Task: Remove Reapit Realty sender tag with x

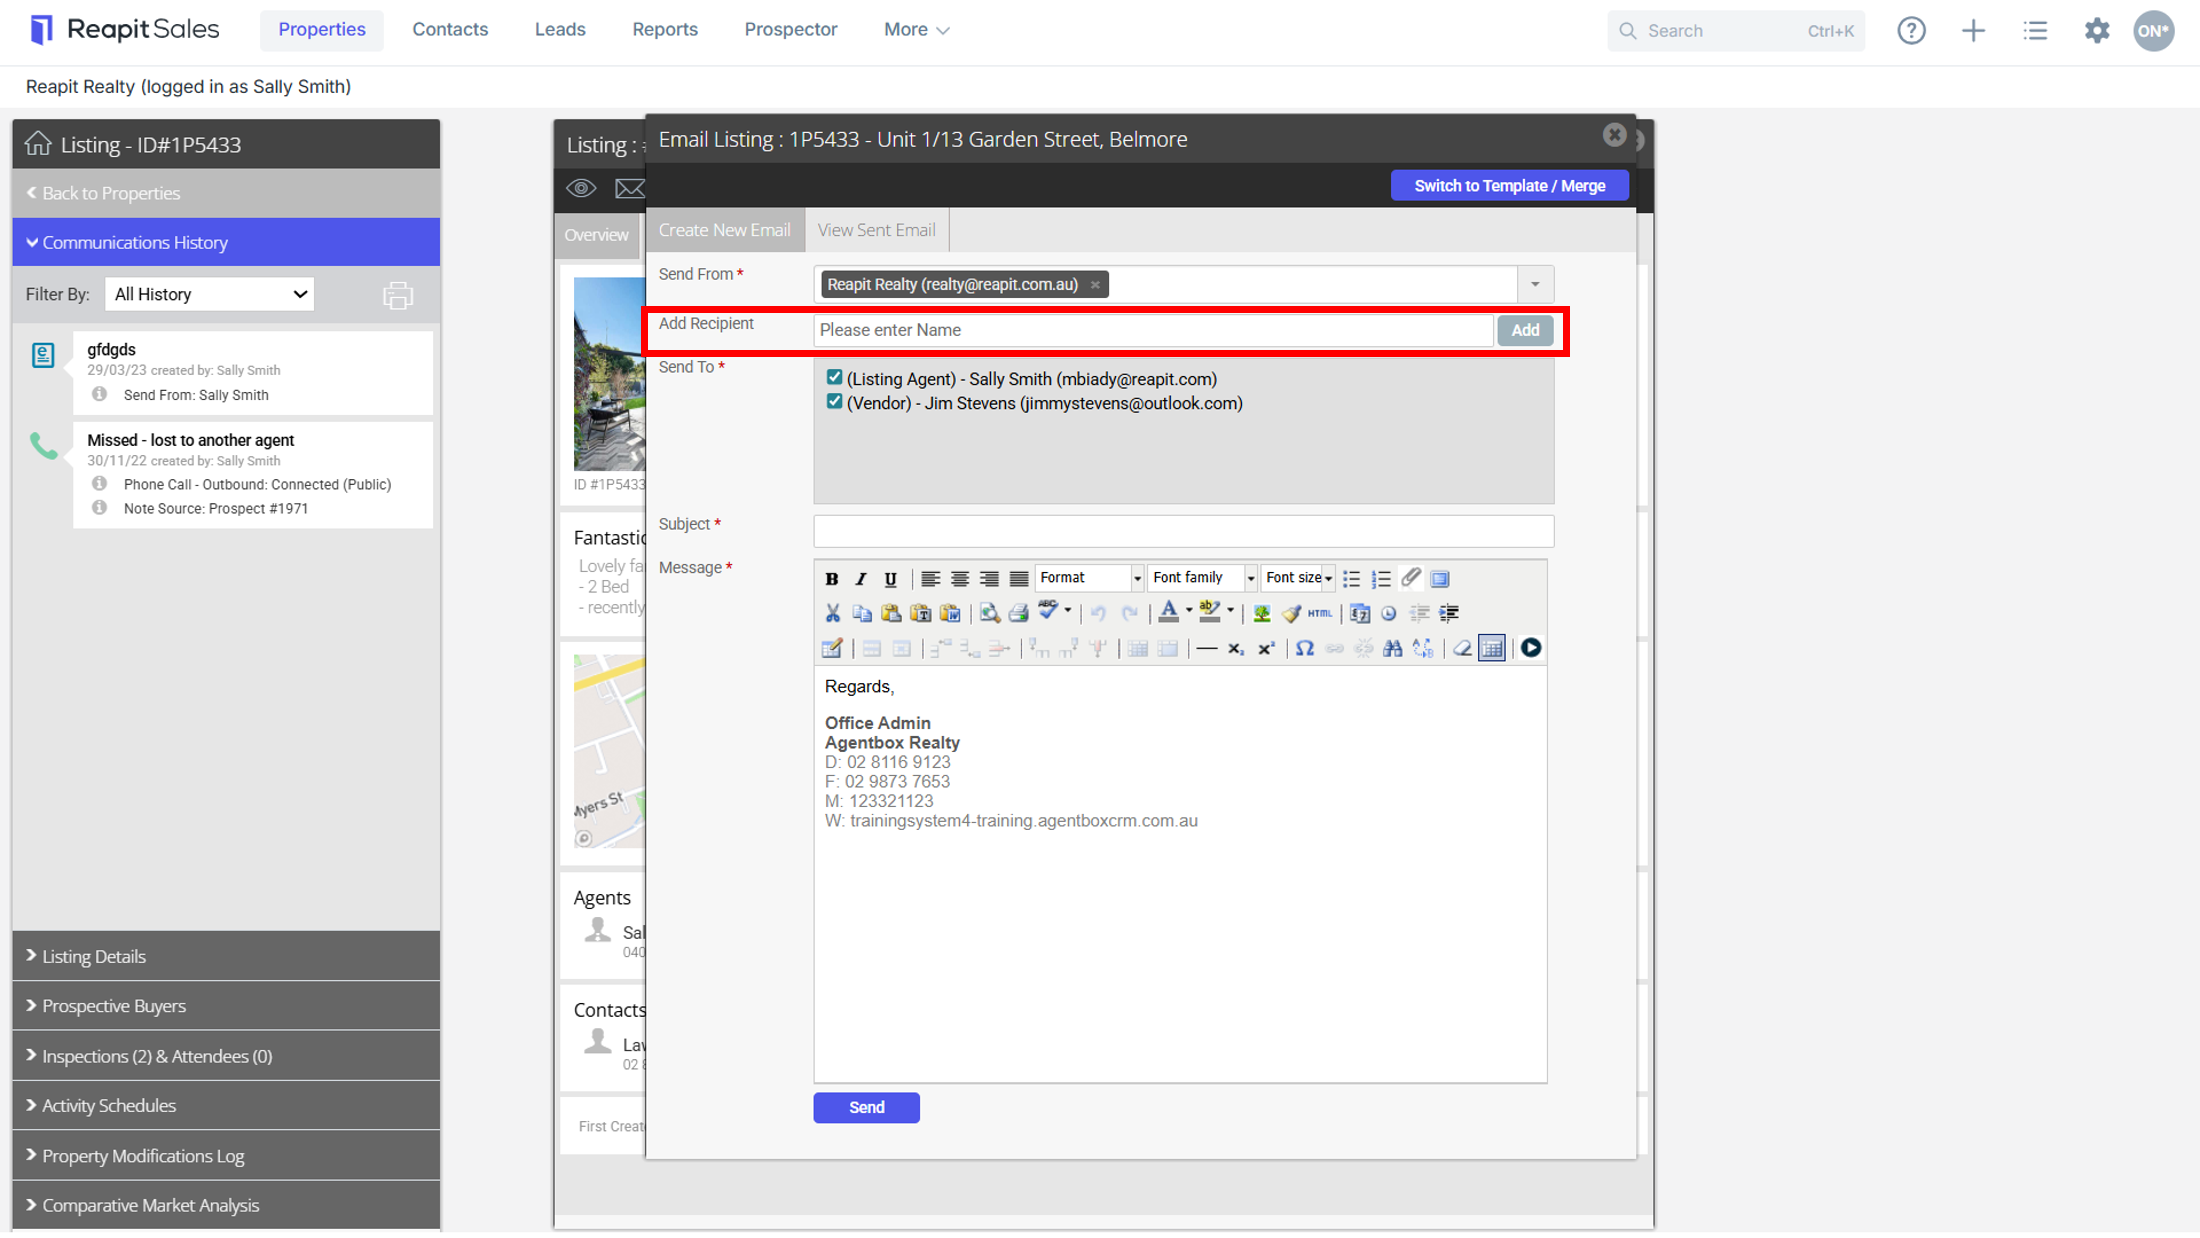Action: click(1095, 285)
